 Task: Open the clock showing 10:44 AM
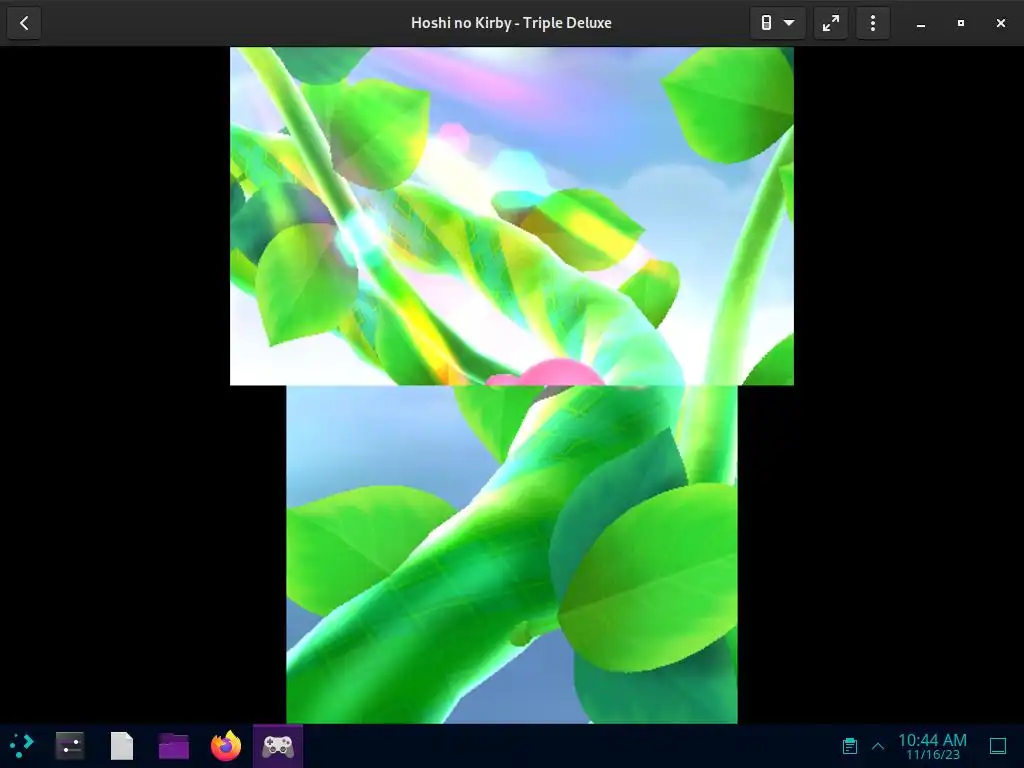tap(933, 746)
